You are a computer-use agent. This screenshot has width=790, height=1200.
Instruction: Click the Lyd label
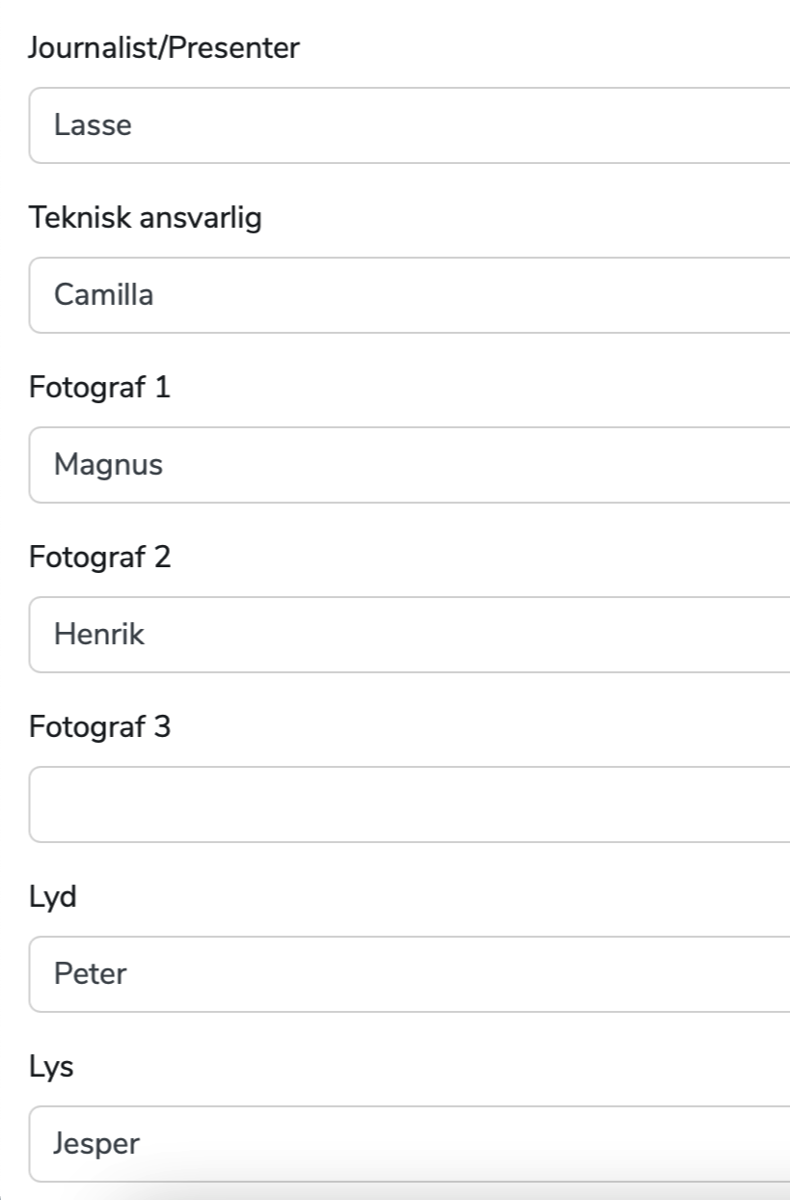point(53,897)
